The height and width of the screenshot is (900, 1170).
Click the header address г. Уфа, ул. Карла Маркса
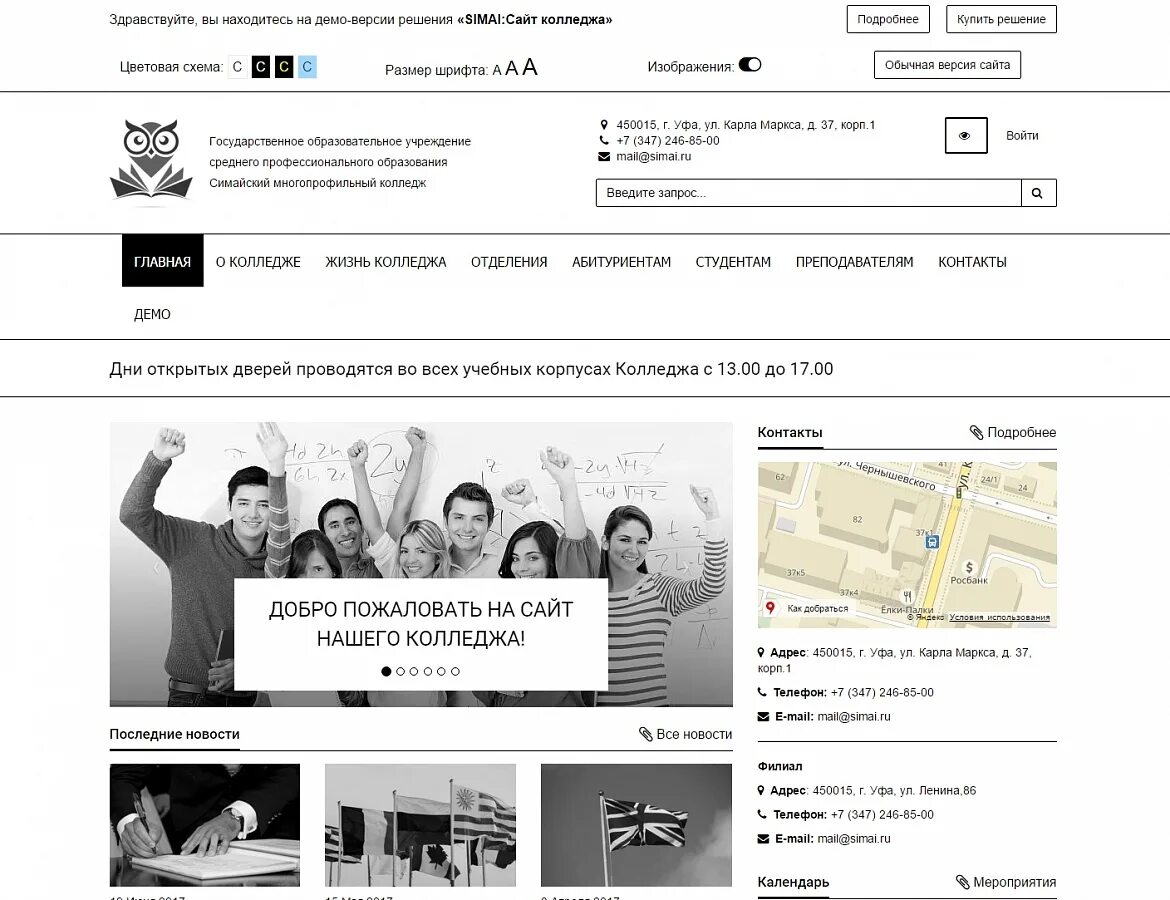coord(745,125)
